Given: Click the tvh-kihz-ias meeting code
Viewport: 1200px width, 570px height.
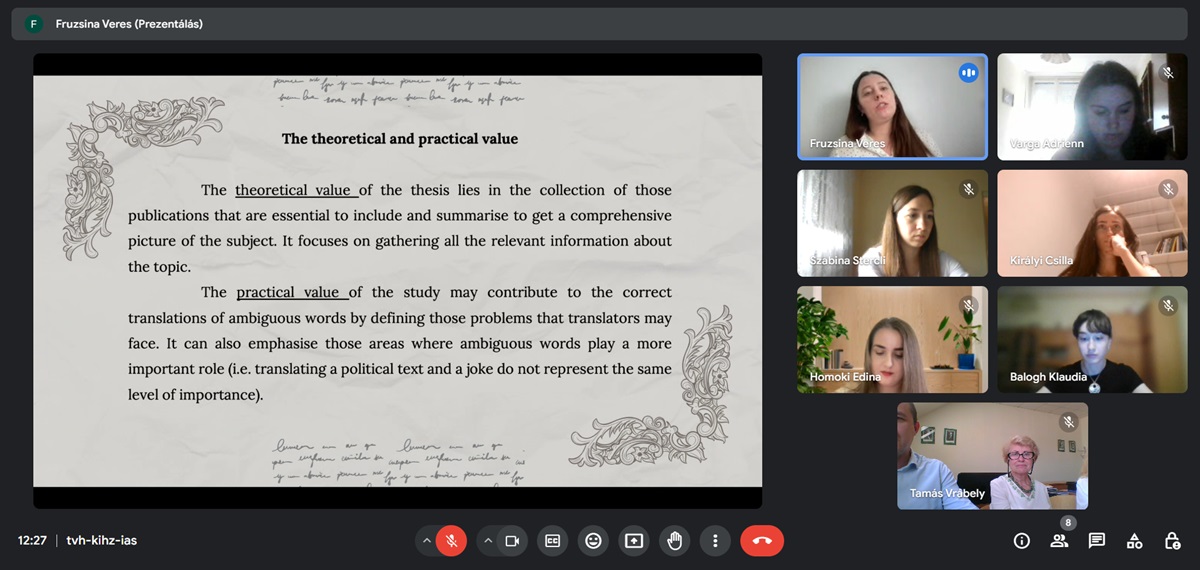Looking at the screenshot, I should pyautogui.click(x=102, y=541).
